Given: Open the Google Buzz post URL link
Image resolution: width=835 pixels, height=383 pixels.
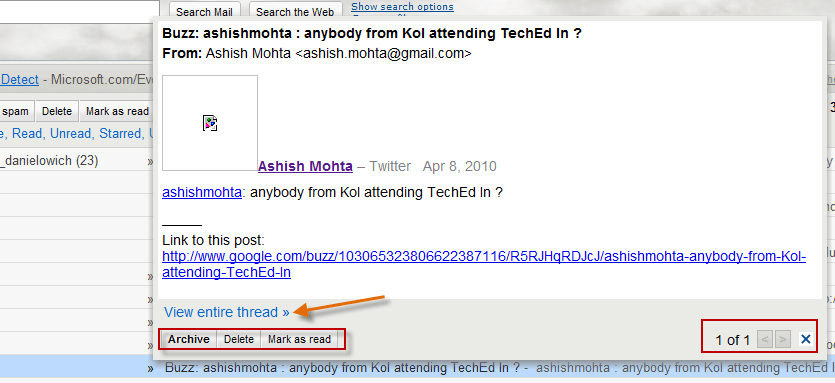Looking at the screenshot, I should point(484,265).
